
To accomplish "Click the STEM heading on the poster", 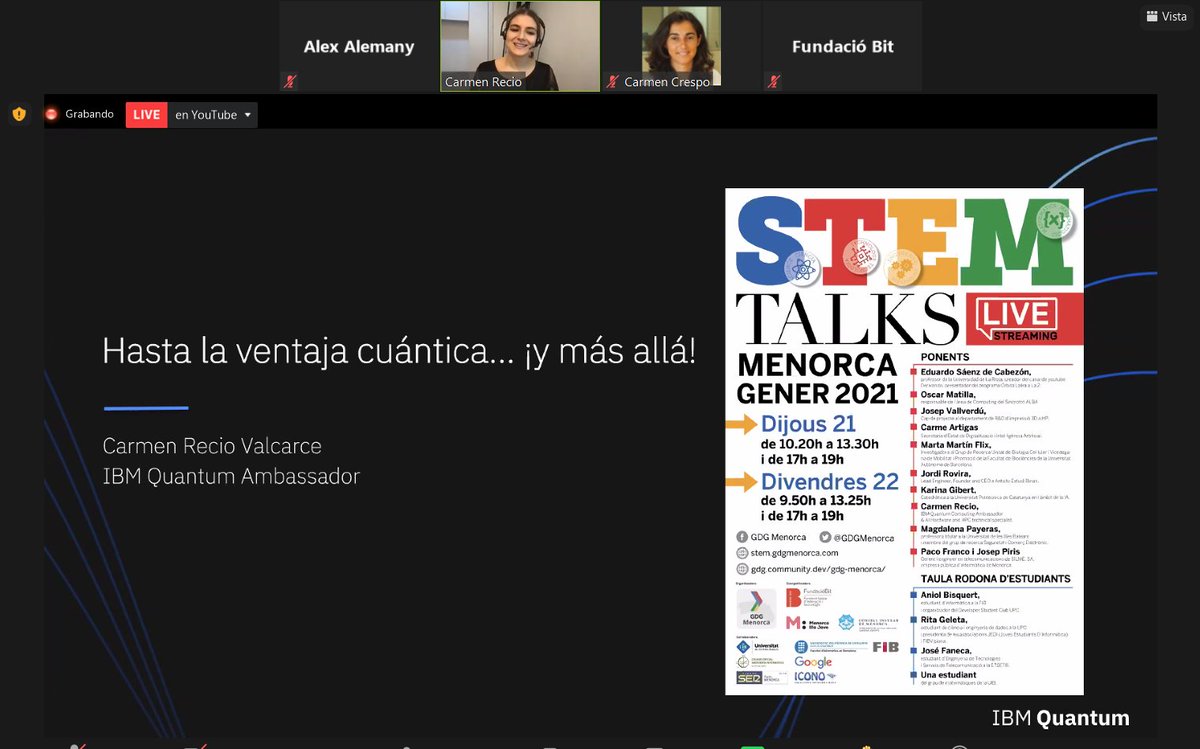I will click(x=904, y=239).
